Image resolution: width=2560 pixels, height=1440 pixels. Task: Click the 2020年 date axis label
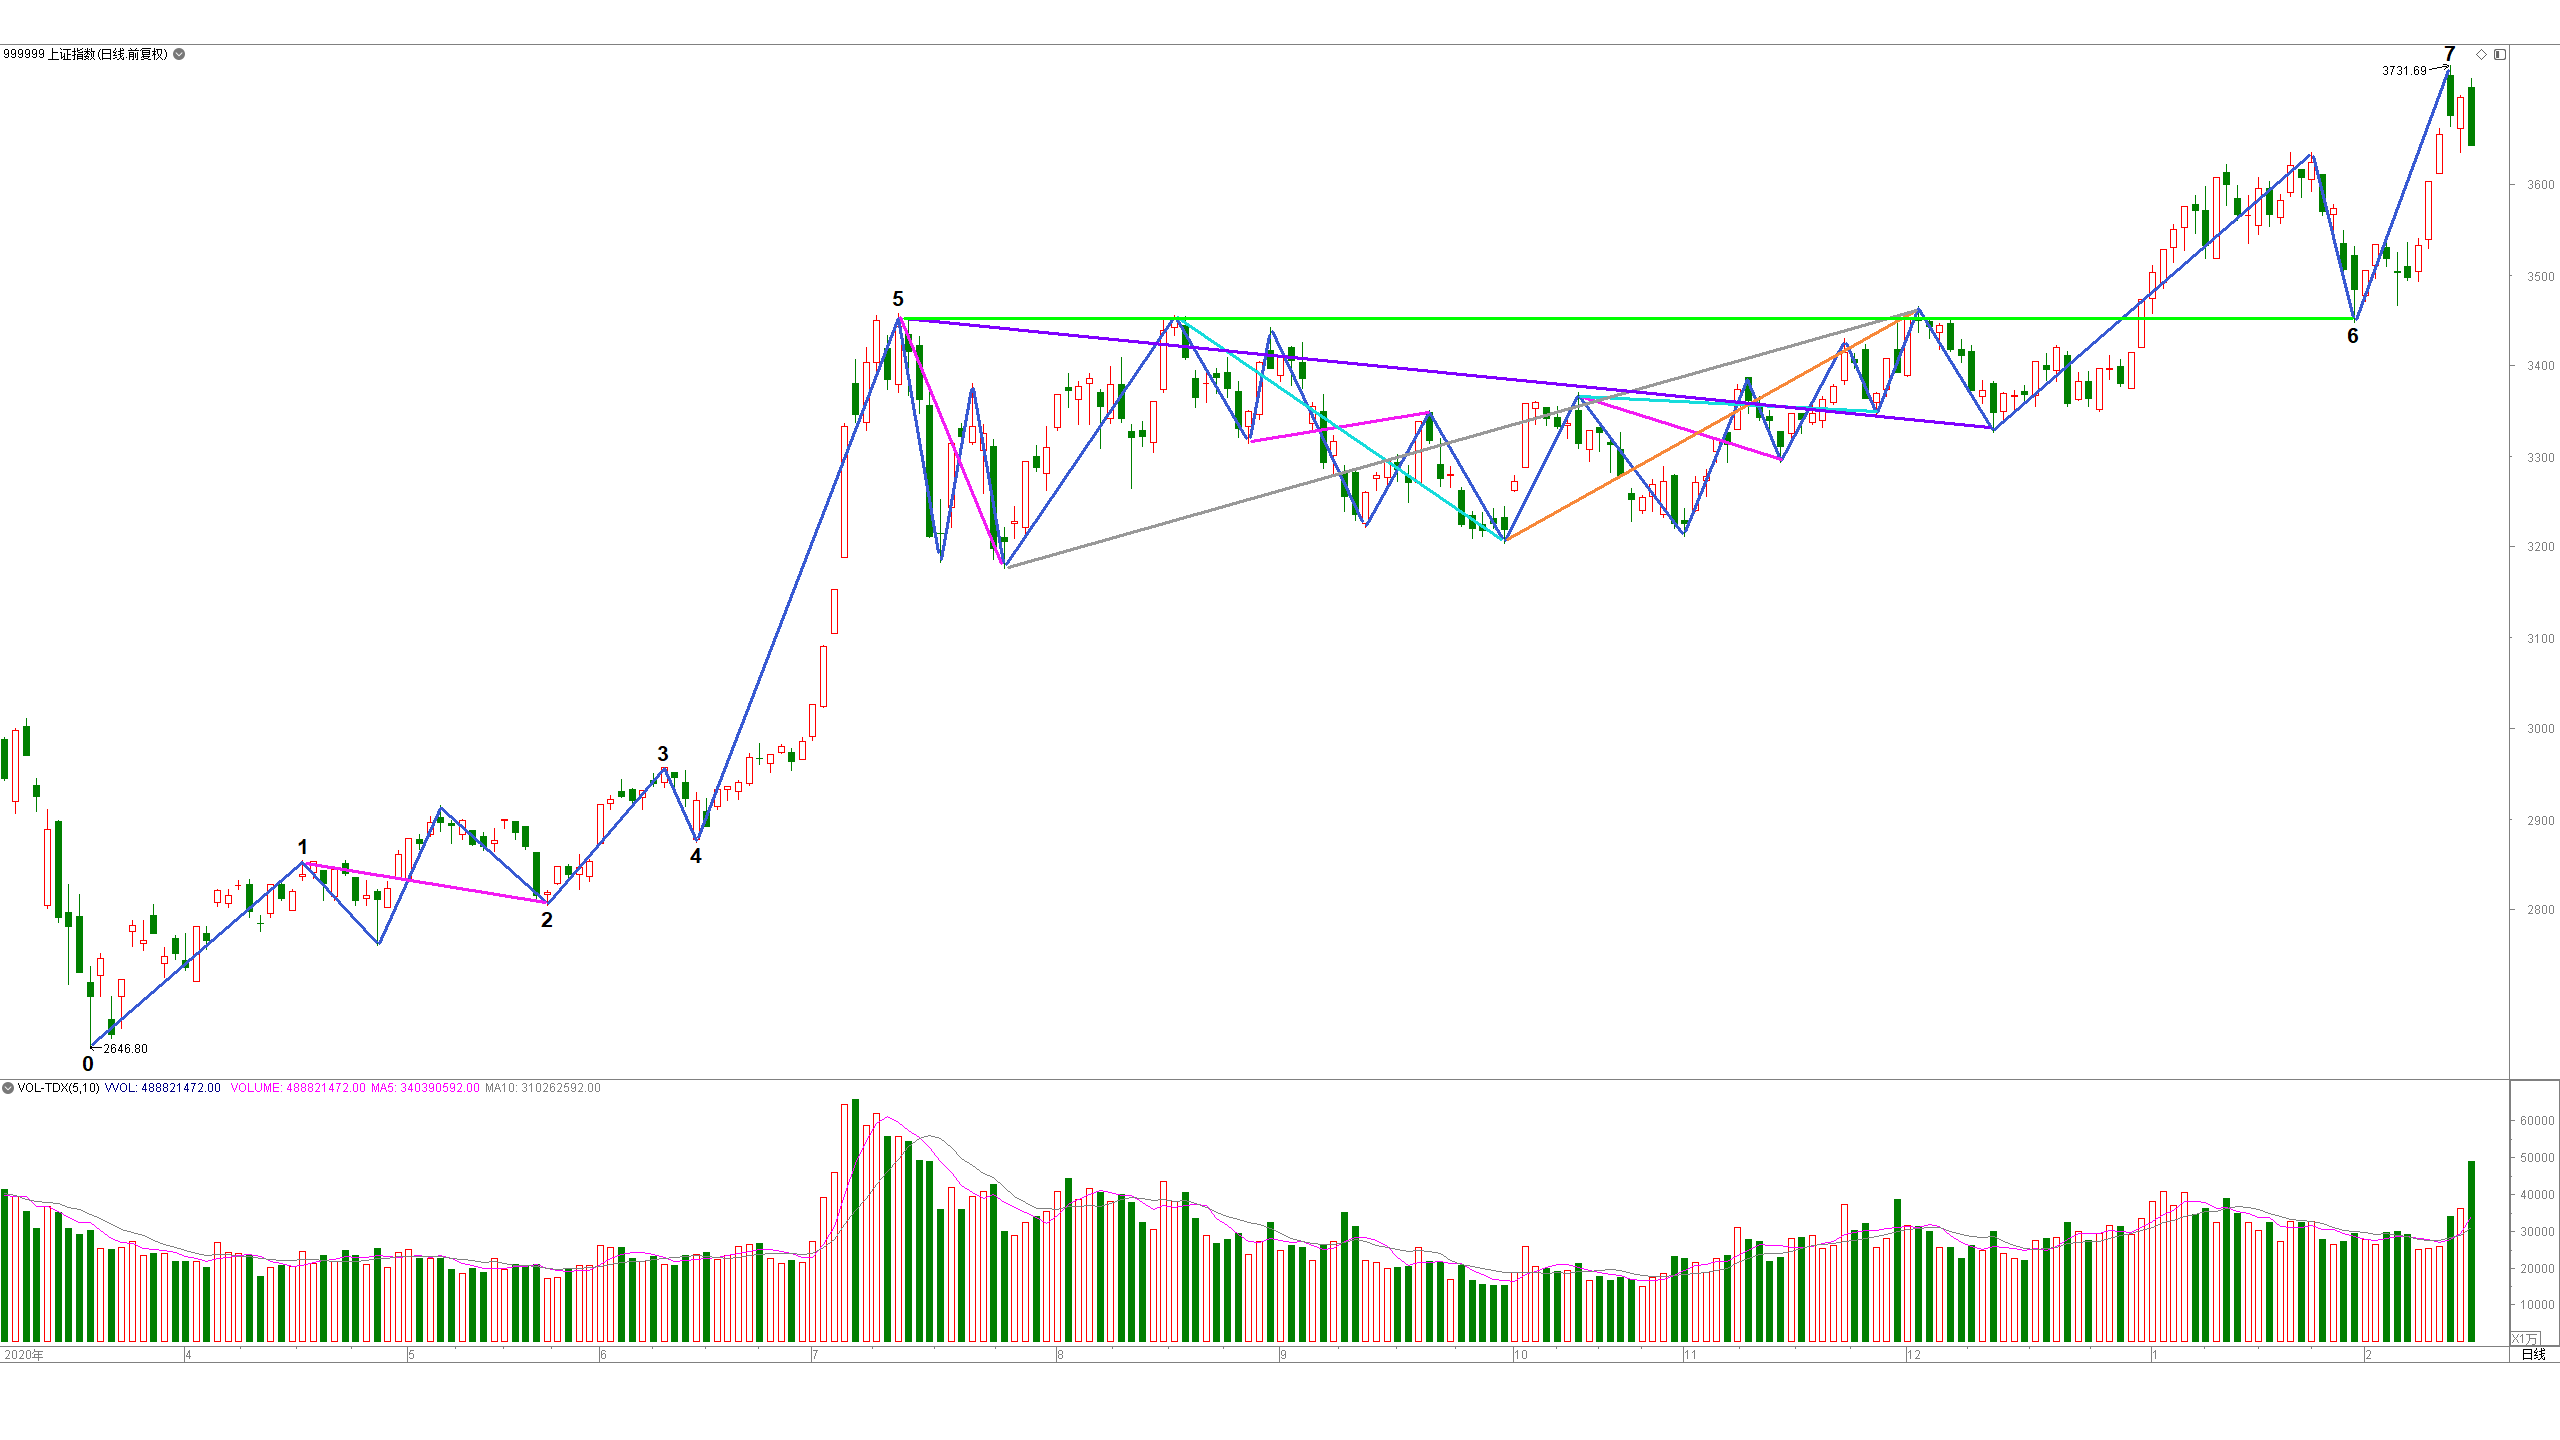[24, 1355]
